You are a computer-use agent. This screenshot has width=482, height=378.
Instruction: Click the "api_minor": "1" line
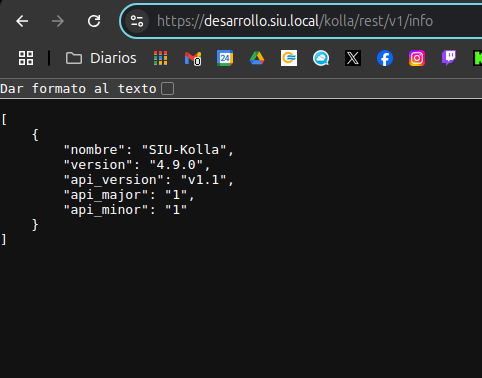coord(125,210)
